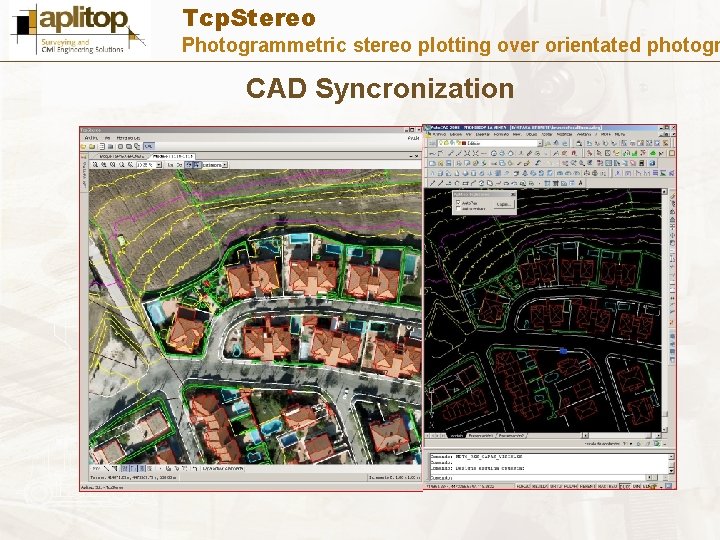
Task: Click the green cloud icon in AutoCAD MDT toolbar
Action: point(653,153)
